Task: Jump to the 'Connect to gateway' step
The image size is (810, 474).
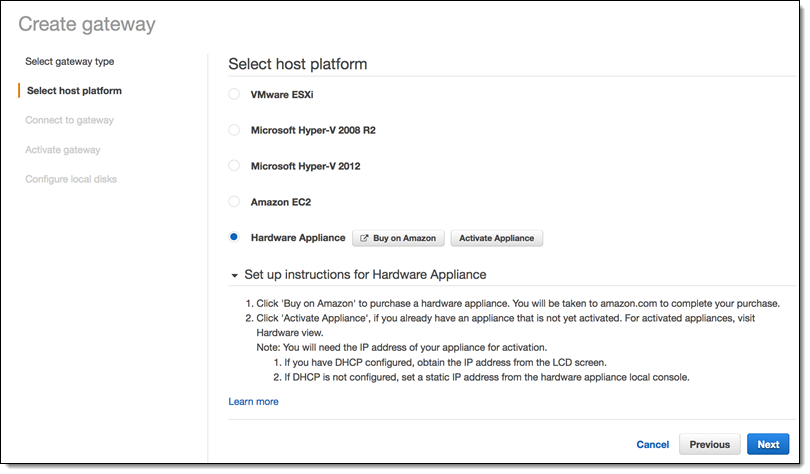Action: [69, 120]
